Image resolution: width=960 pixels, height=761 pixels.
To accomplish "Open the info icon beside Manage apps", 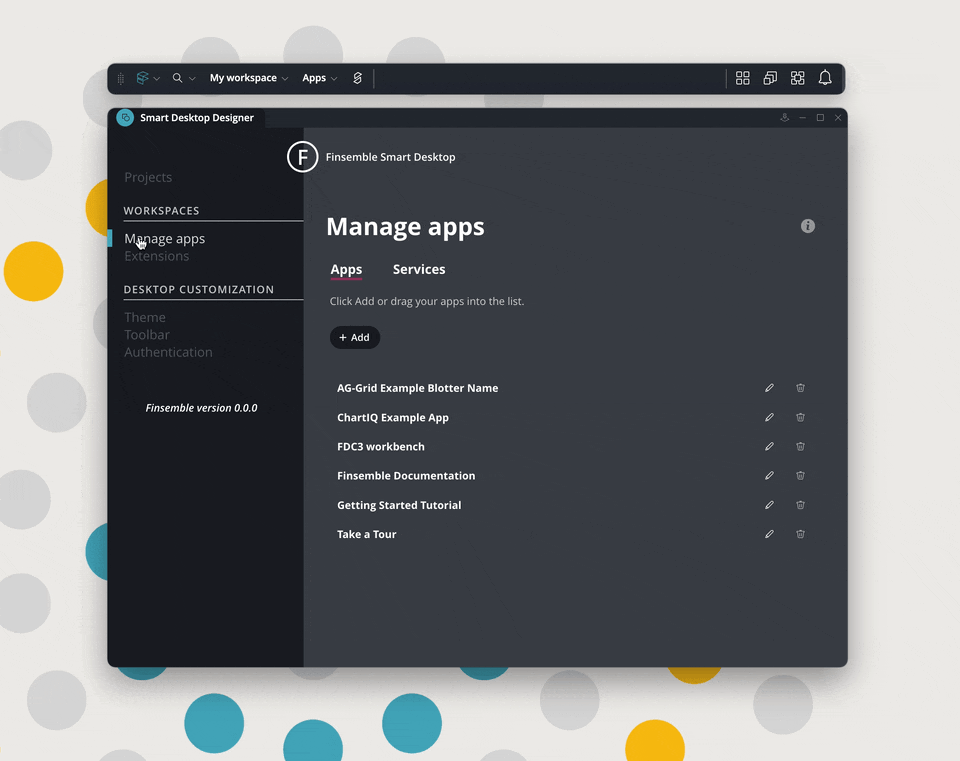I will (x=808, y=226).
